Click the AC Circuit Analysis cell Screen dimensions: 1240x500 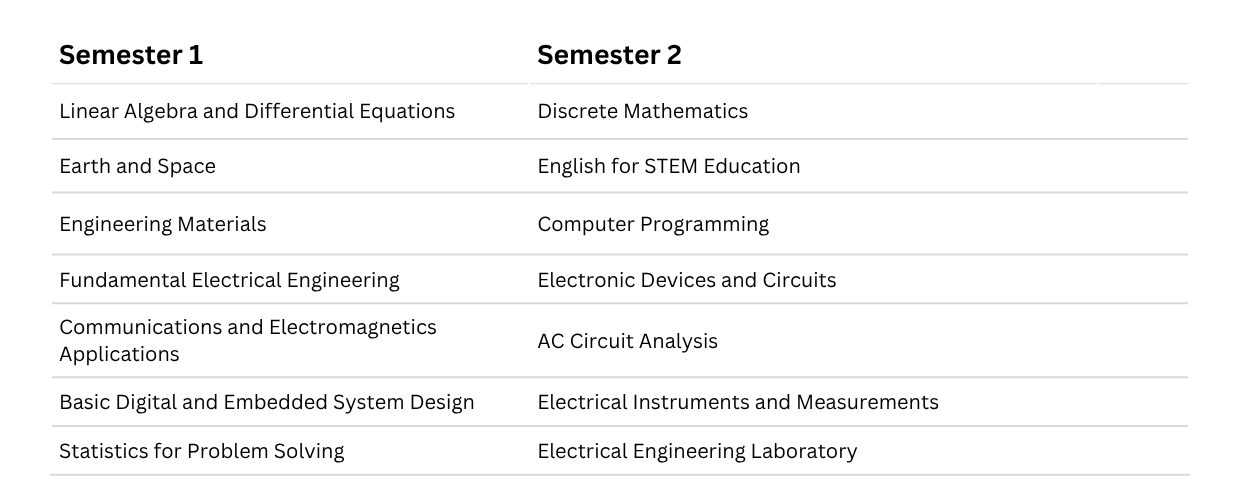(627, 341)
